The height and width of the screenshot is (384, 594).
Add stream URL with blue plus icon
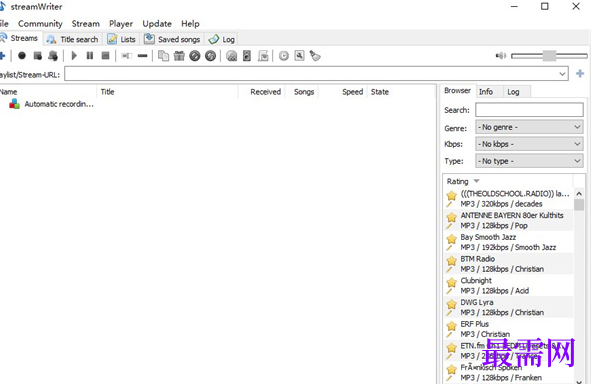point(580,73)
